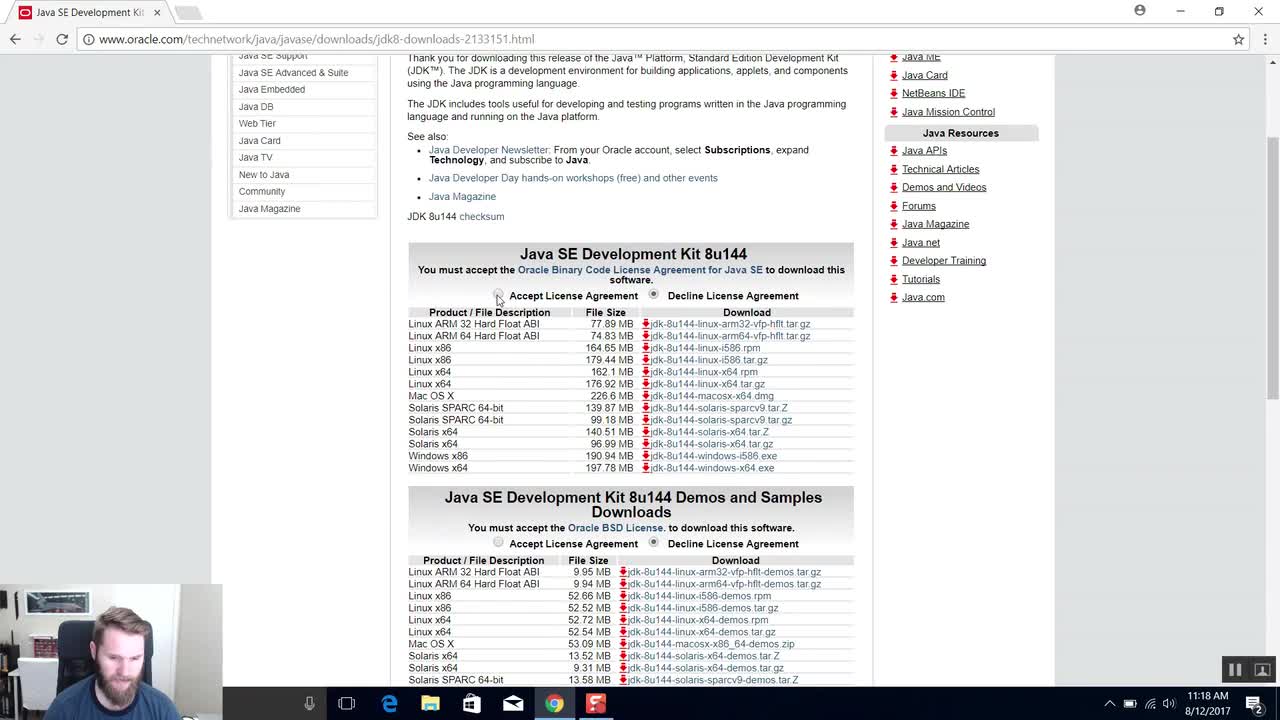Open Web Tier in the sidebar
Viewport: 1280px width, 720px height.
(x=257, y=124)
